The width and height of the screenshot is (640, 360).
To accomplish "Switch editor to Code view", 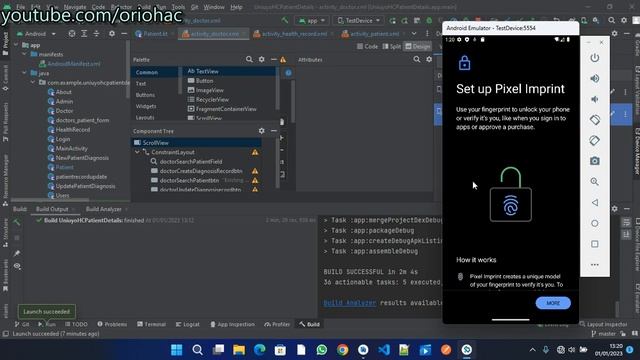I will [367, 47].
